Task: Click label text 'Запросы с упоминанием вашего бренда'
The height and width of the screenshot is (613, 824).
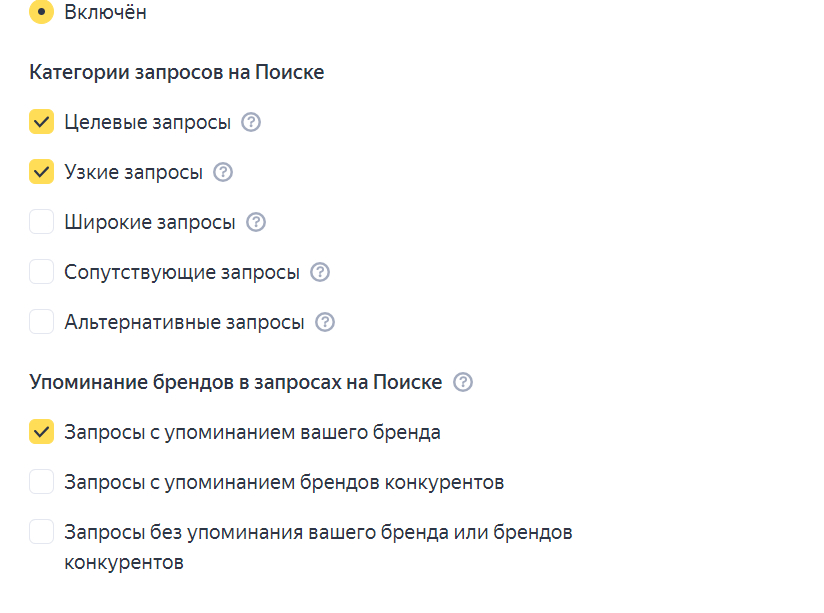Action: pos(252,432)
